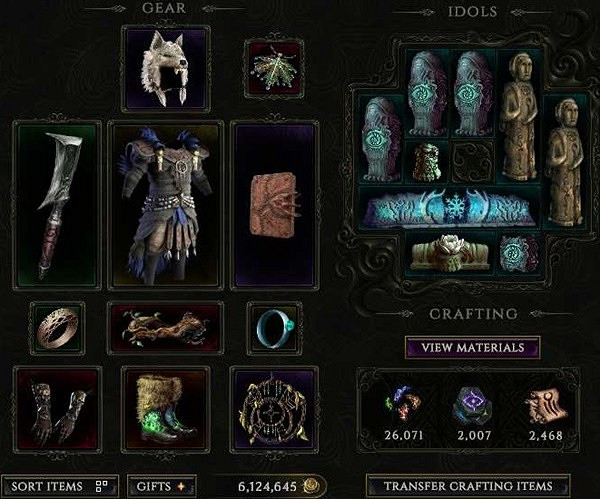Select the long frost snowflake idol

pos(450,209)
